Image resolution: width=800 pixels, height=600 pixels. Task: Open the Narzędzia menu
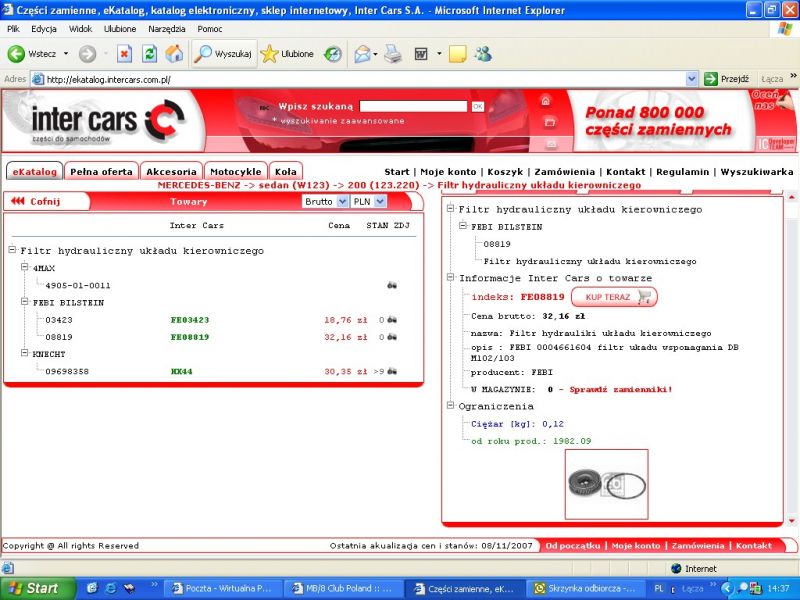click(x=166, y=29)
